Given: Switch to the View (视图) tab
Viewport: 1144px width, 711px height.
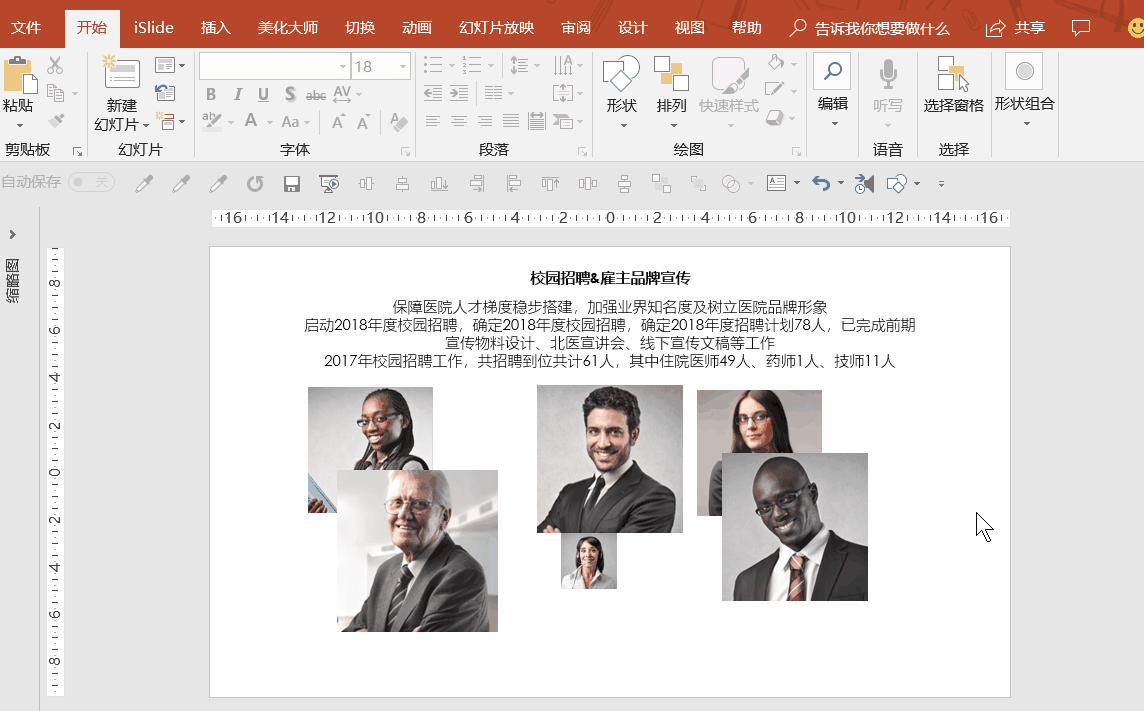Looking at the screenshot, I should [689, 28].
